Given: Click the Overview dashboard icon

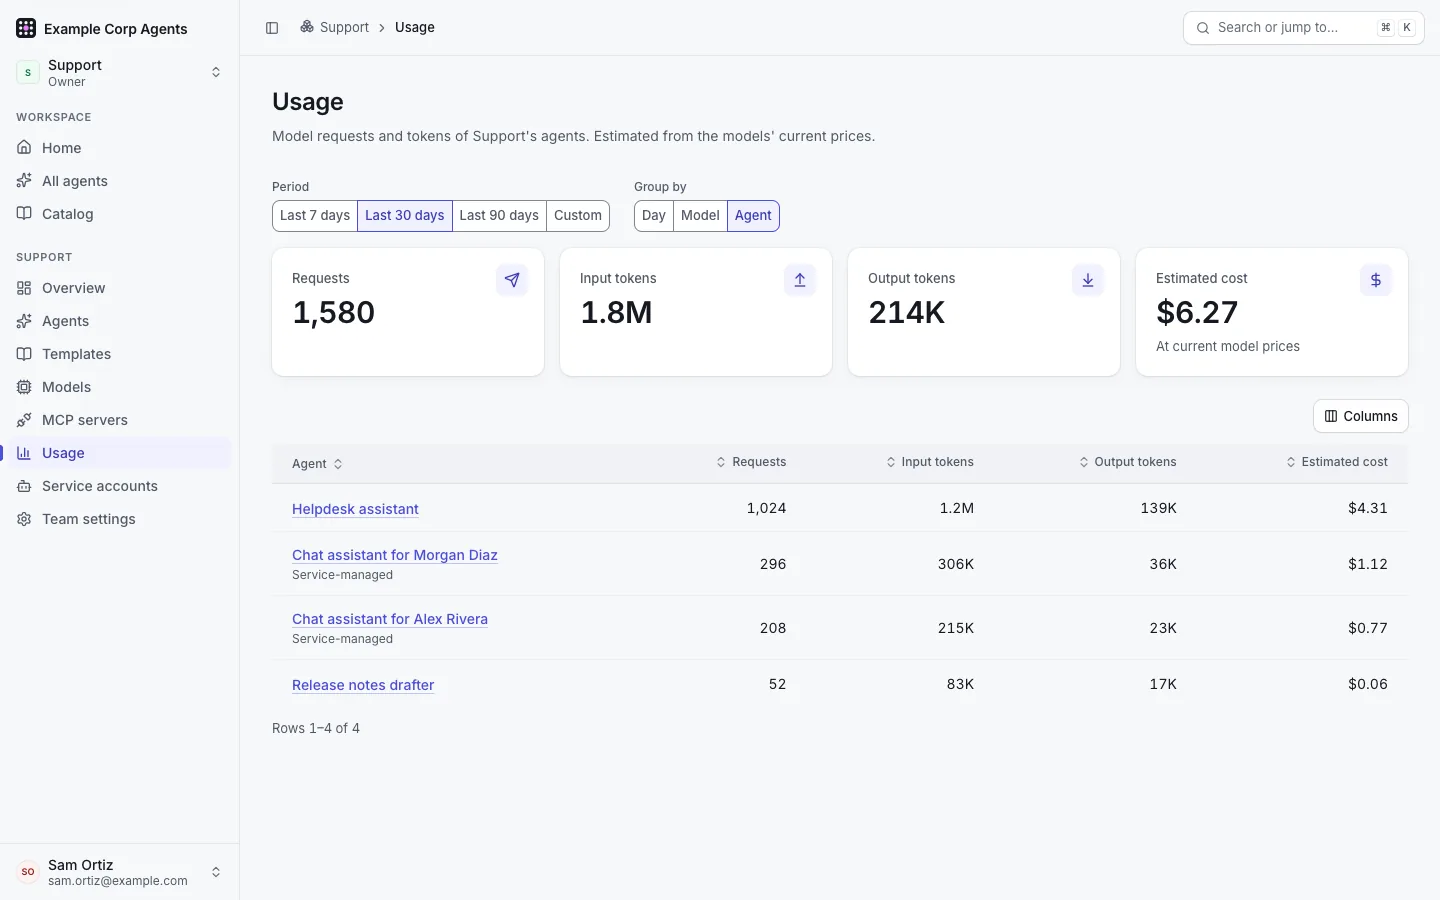Looking at the screenshot, I should click(24, 287).
